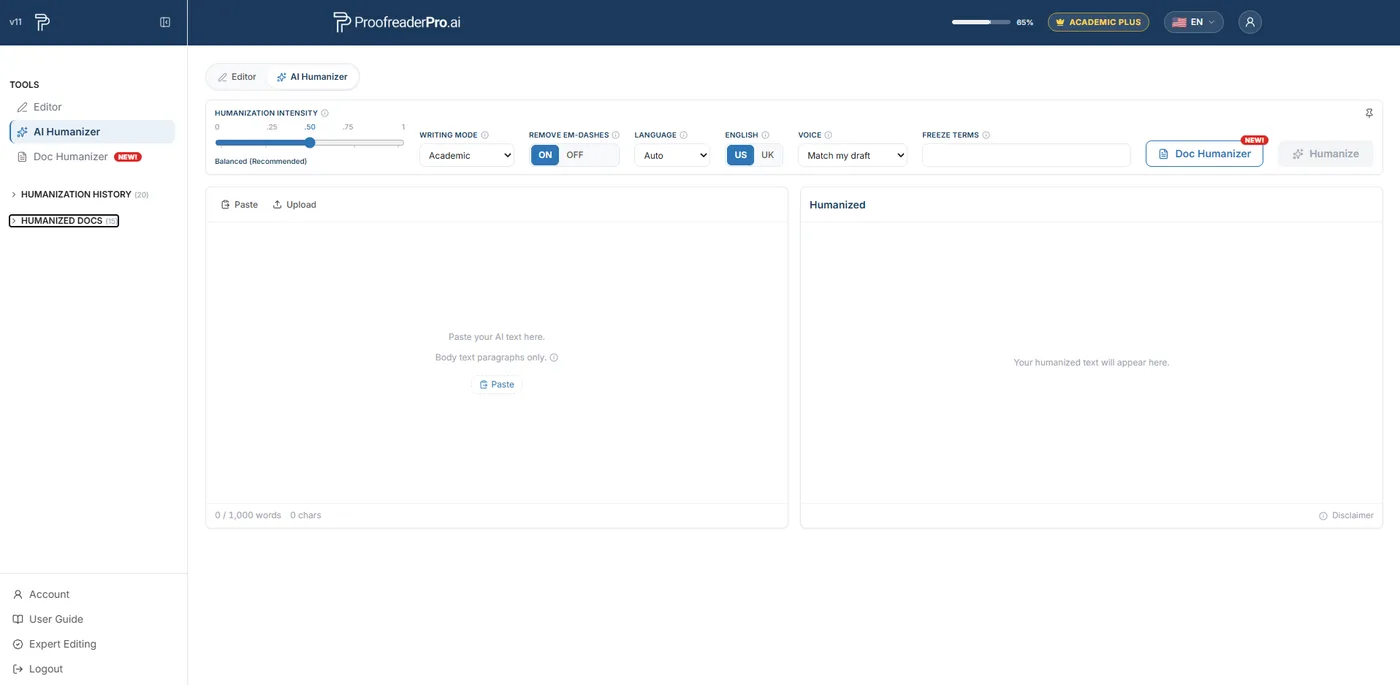Show info tooltip for Writing Mode

click(485, 135)
